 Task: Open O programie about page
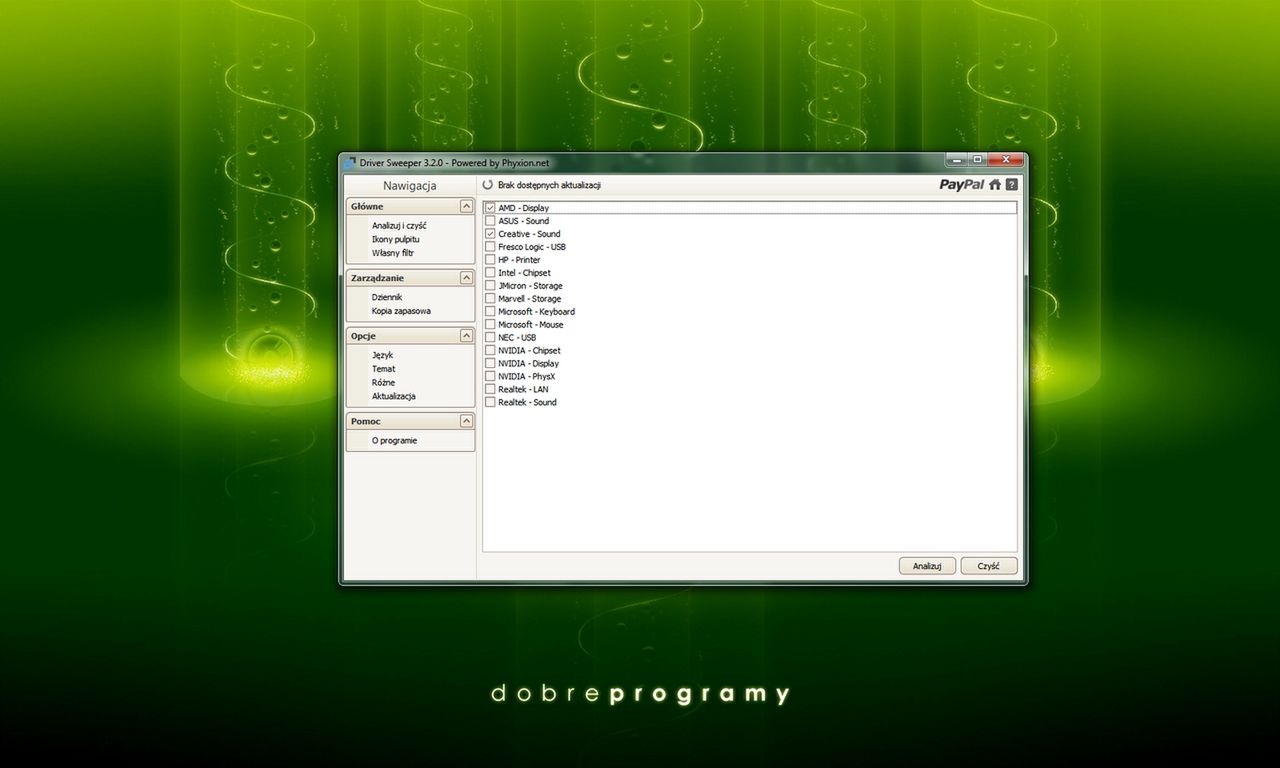coord(394,441)
